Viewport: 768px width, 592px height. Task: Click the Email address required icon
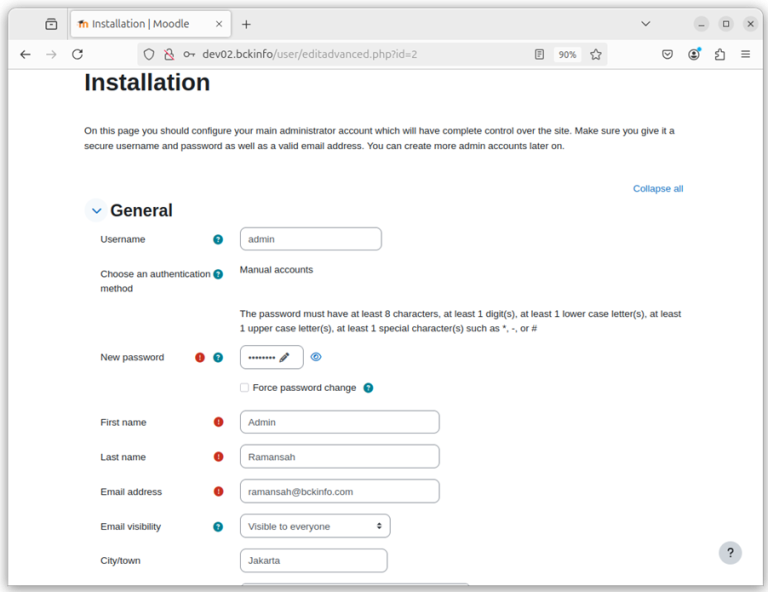[218, 491]
